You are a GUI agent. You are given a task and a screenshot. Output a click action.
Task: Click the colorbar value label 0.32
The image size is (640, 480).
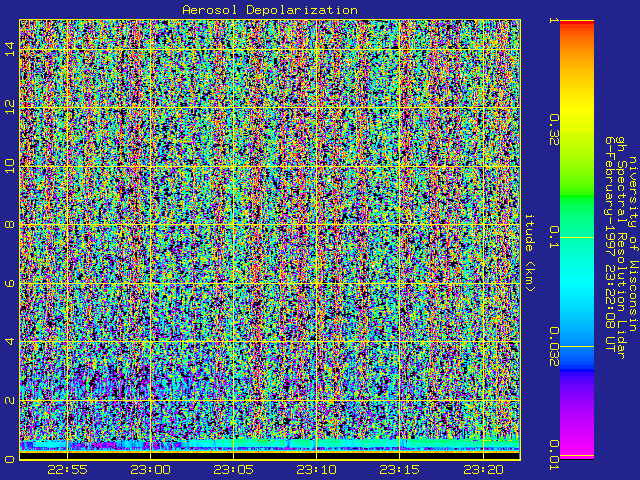click(554, 129)
